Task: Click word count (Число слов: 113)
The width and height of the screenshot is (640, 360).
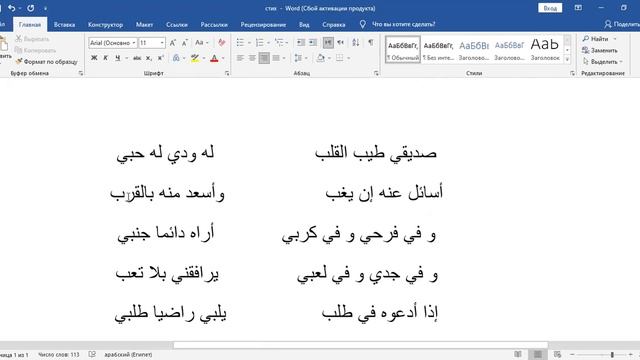Action: [59, 354]
